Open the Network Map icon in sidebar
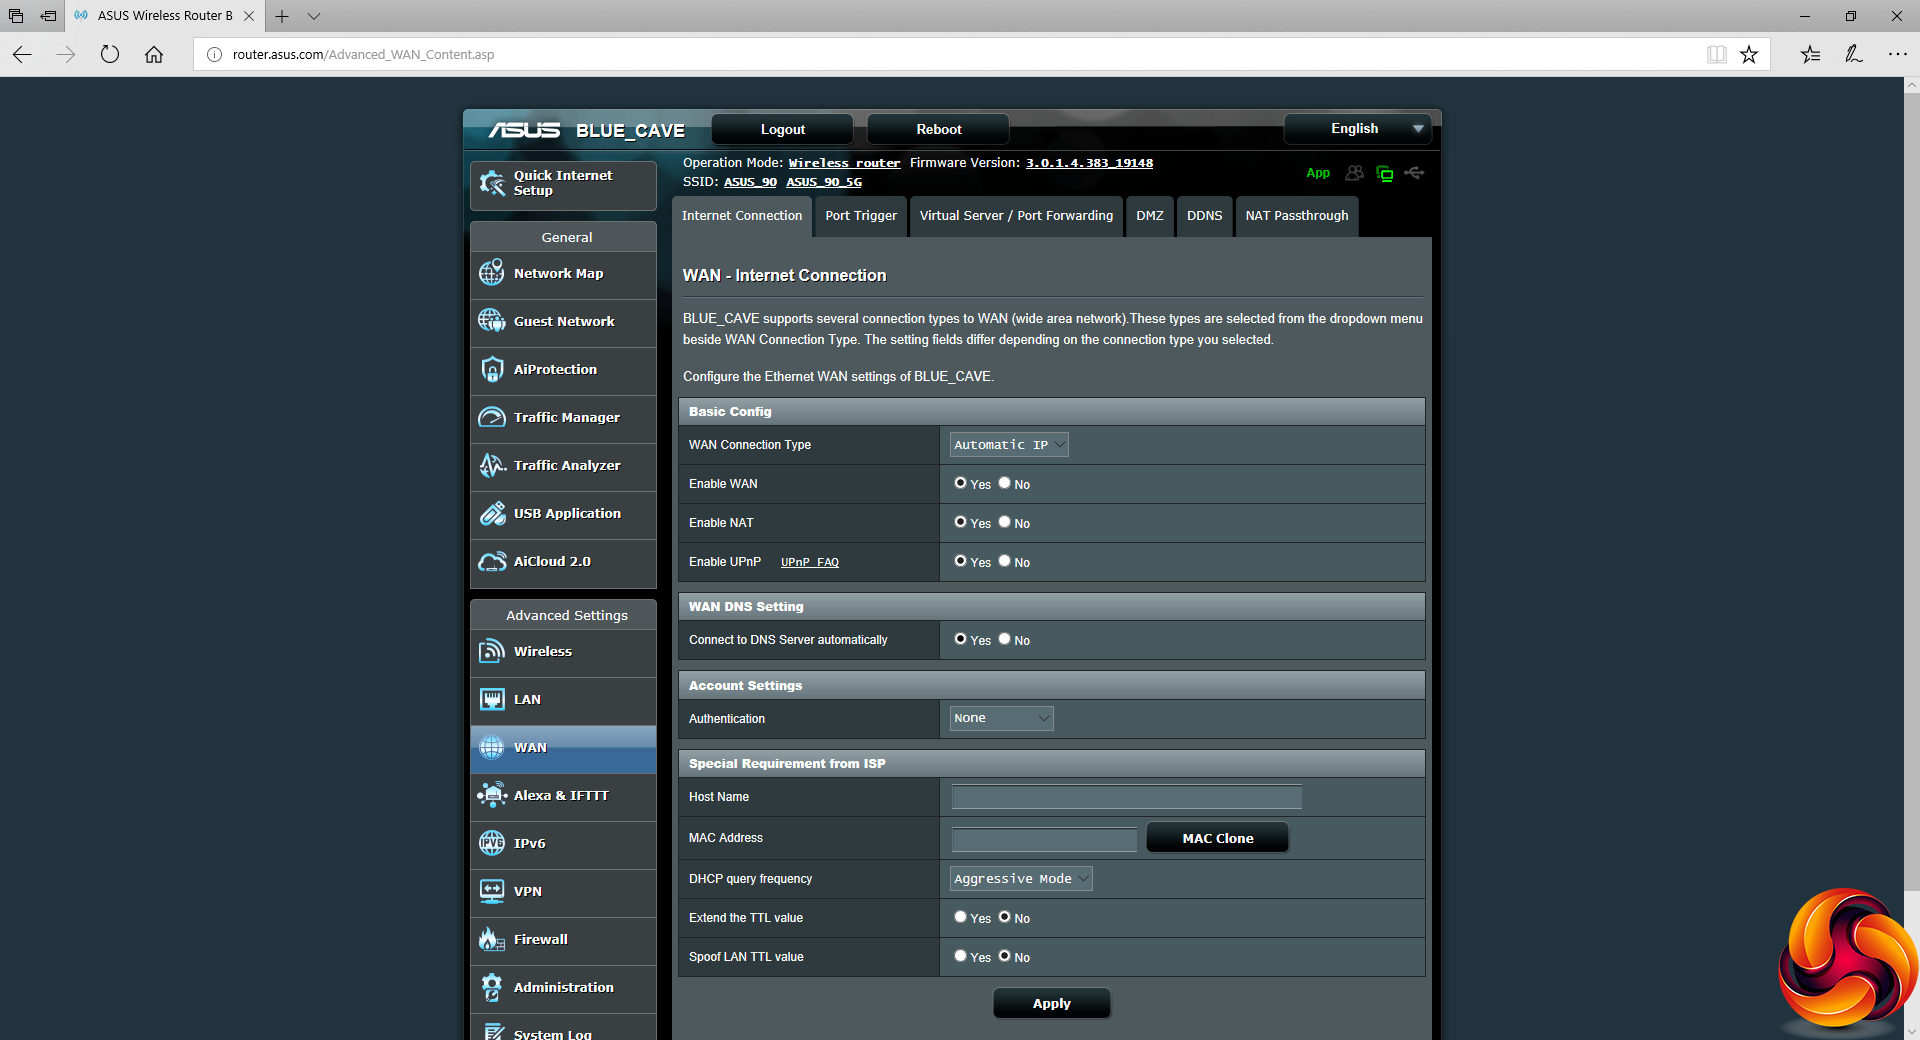Image resolution: width=1920 pixels, height=1040 pixels. (x=492, y=273)
